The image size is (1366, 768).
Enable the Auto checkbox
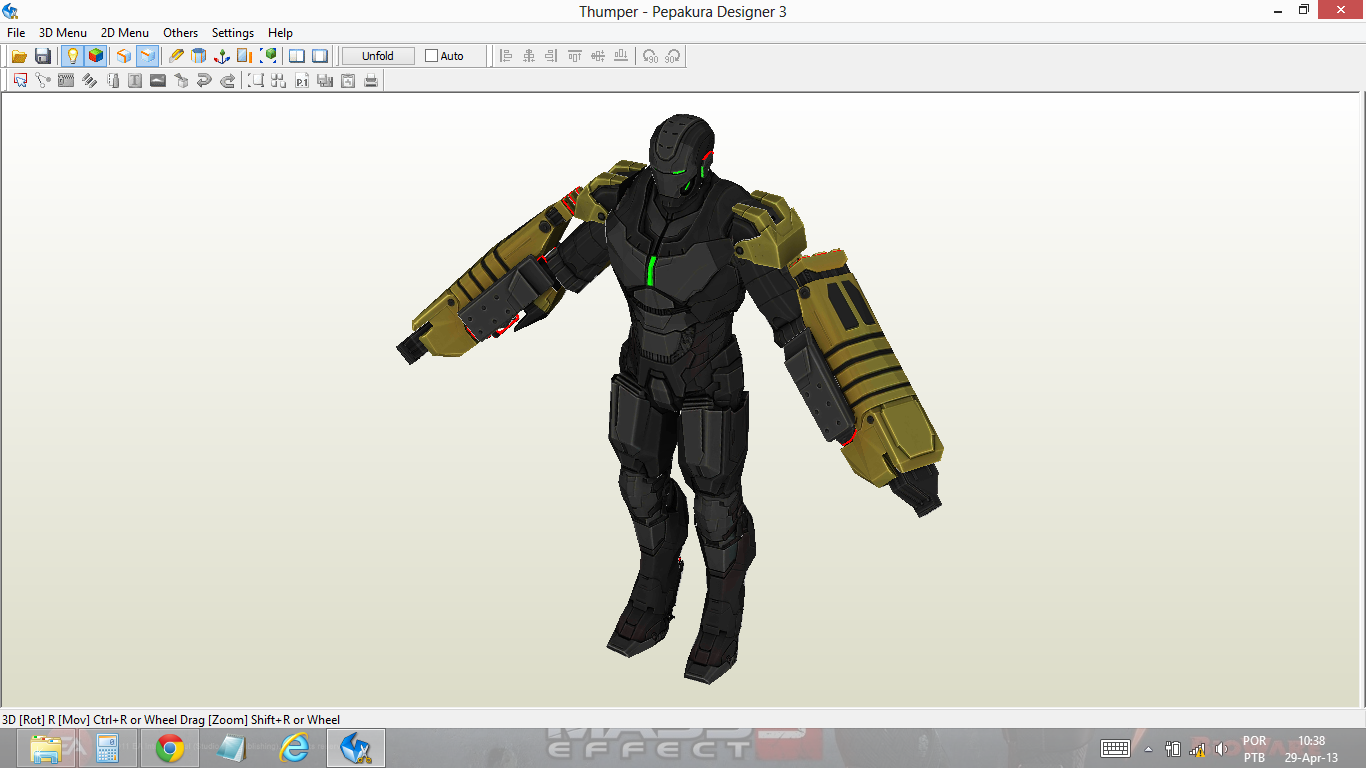tap(432, 56)
